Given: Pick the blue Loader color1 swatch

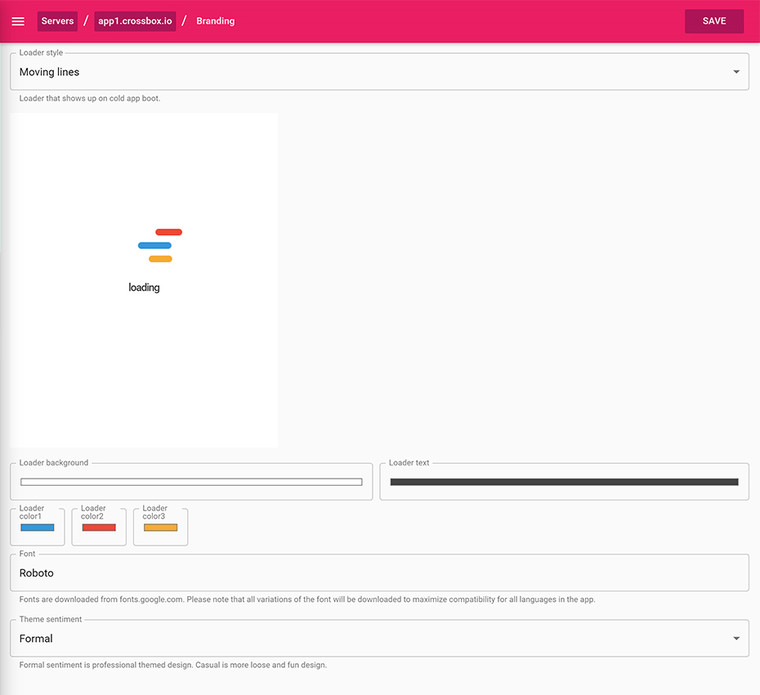Looking at the screenshot, I should tap(37, 527).
